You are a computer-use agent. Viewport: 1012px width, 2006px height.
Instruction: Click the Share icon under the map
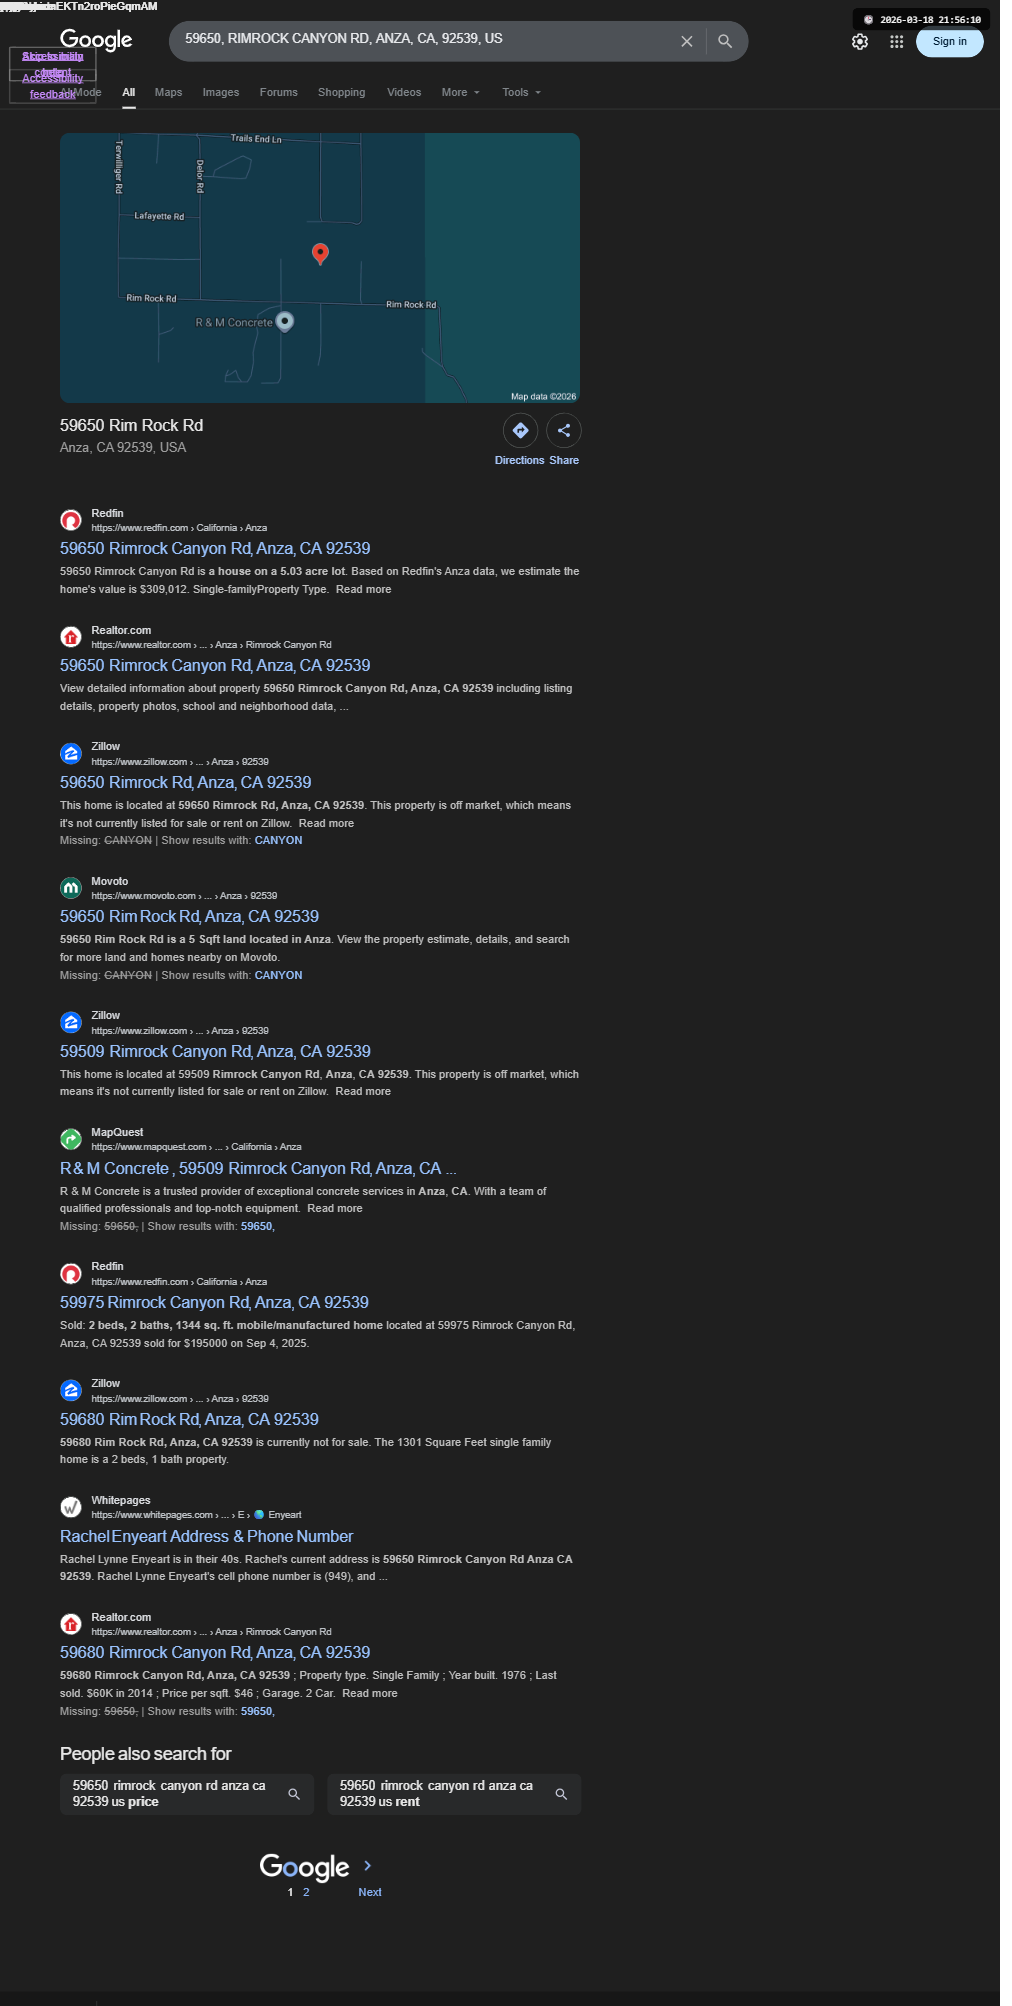point(564,430)
